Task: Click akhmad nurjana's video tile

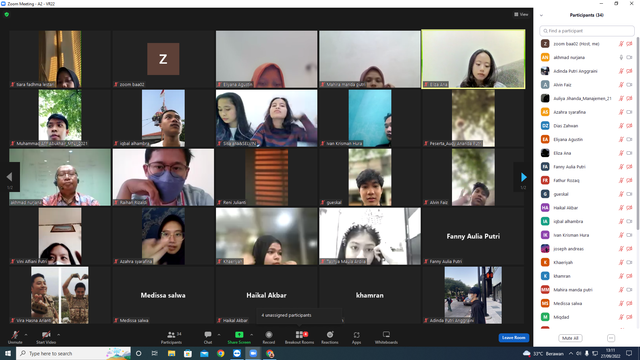Action: [x=60, y=177]
